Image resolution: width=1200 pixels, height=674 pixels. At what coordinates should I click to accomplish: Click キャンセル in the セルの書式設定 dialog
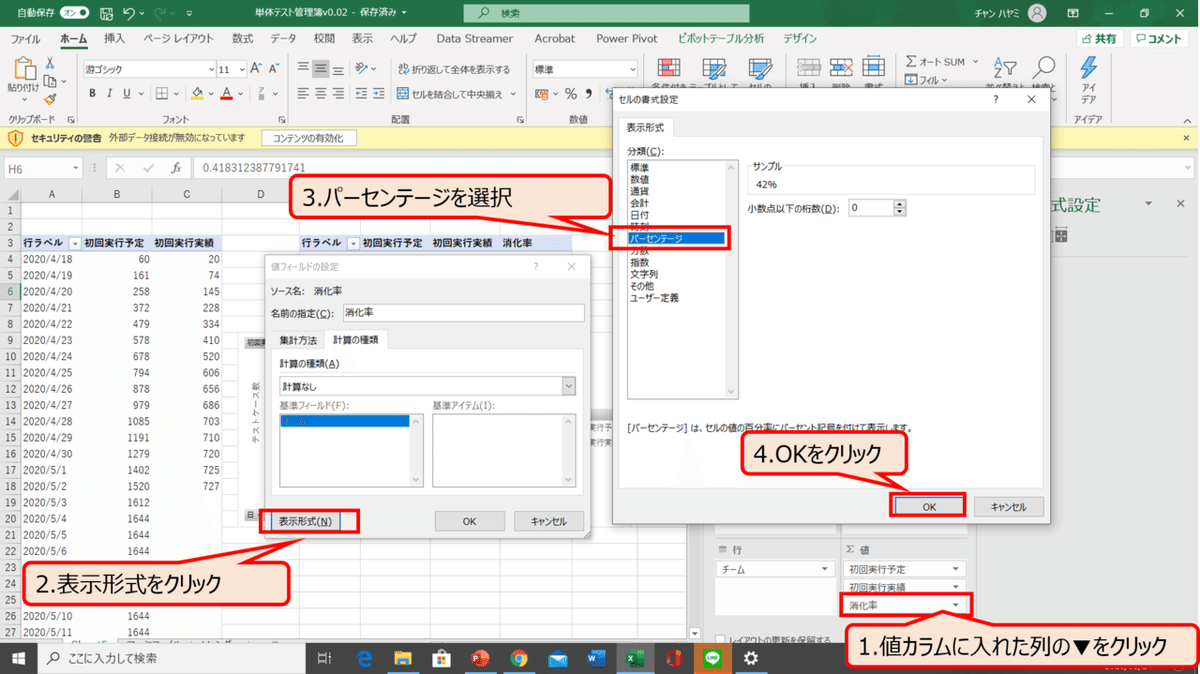coord(1008,507)
